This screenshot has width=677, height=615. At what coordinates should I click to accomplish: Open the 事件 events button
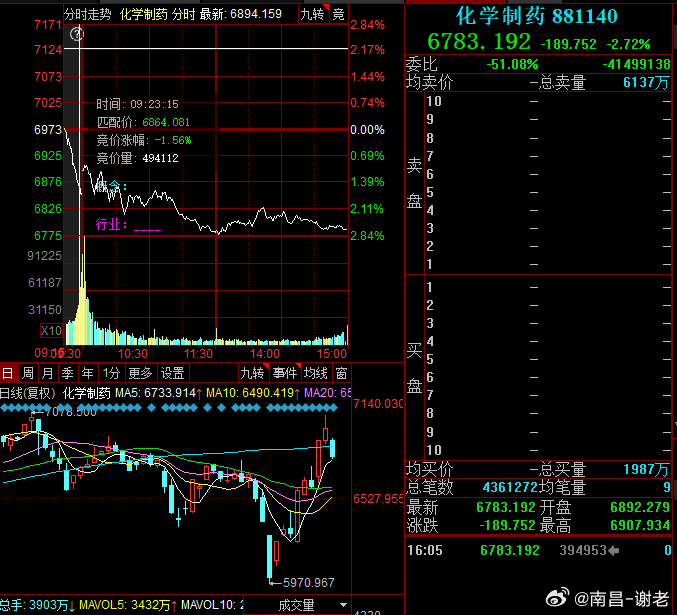(x=285, y=373)
